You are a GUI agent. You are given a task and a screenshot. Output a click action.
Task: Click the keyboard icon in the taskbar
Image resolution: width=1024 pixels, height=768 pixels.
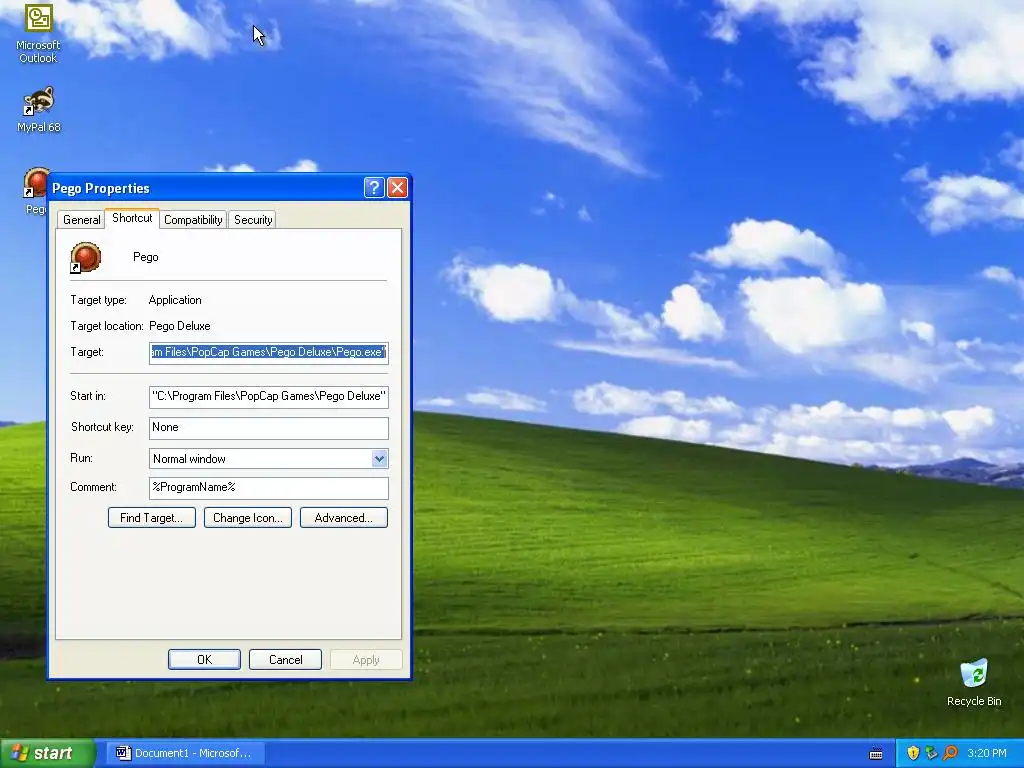point(876,754)
